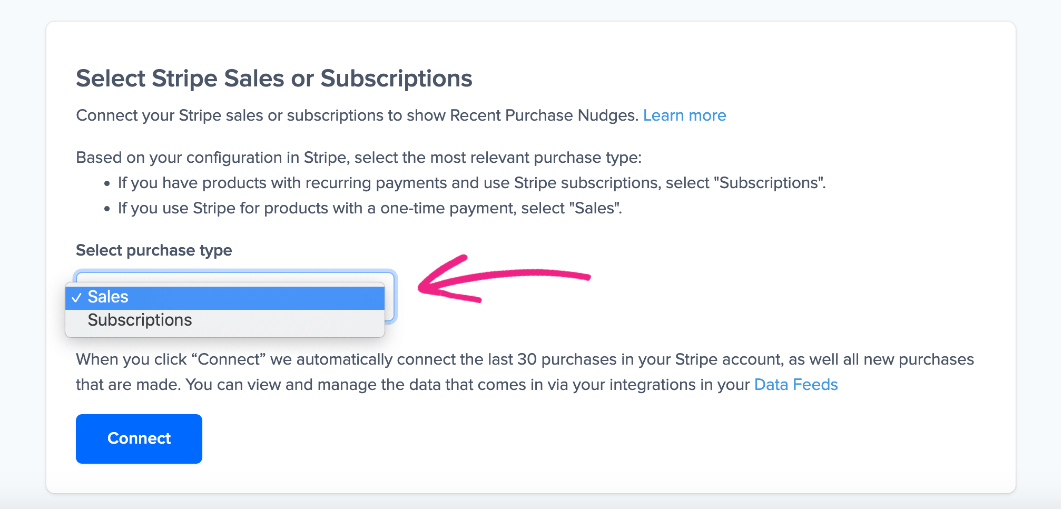Click the bullet dot before recurring payments line
The width and height of the screenshot is (1061, 509).
[x=107, y=183]
